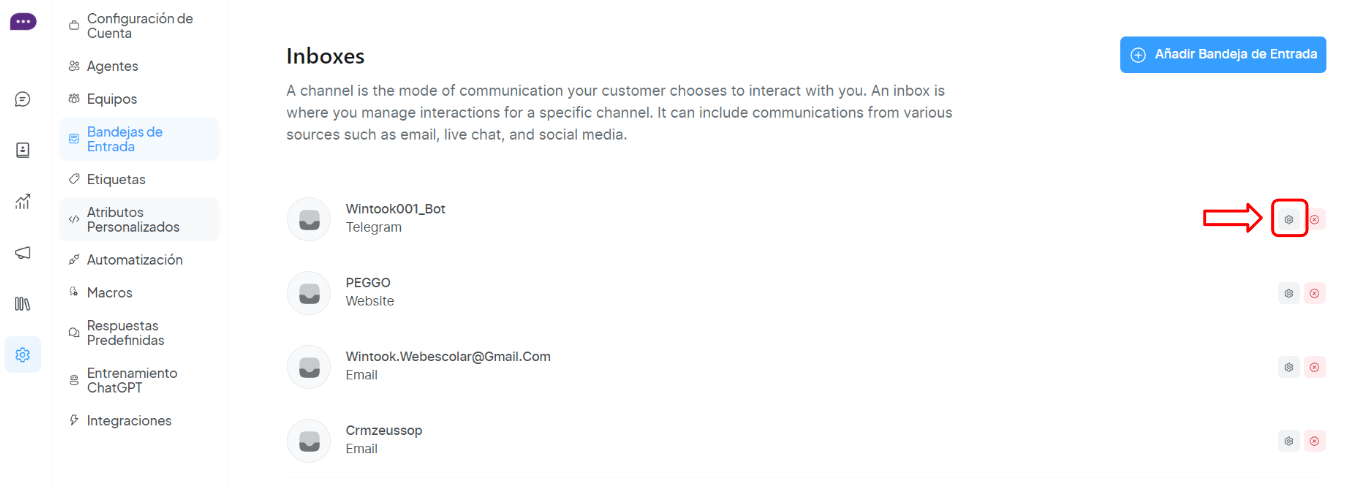Click the Wintook001_Bot inbox avatar thumbnail
1360x497 pixels.
(309, 219)
